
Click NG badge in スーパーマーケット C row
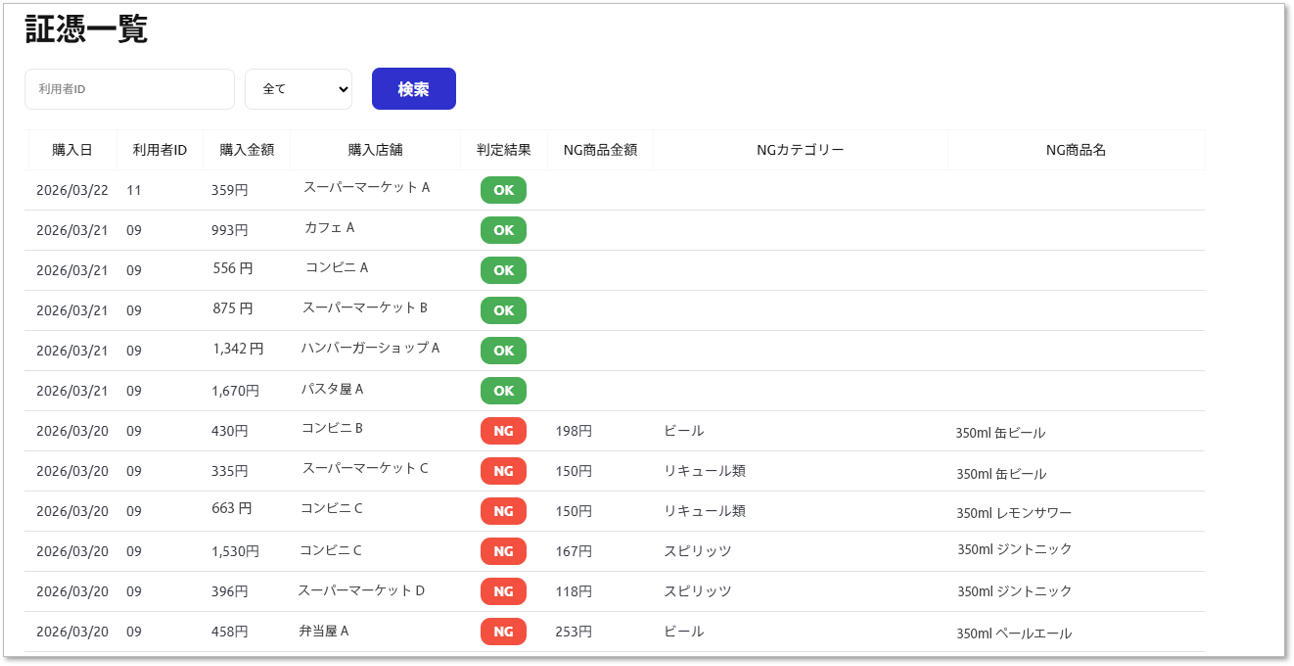(x=504, y=471)
